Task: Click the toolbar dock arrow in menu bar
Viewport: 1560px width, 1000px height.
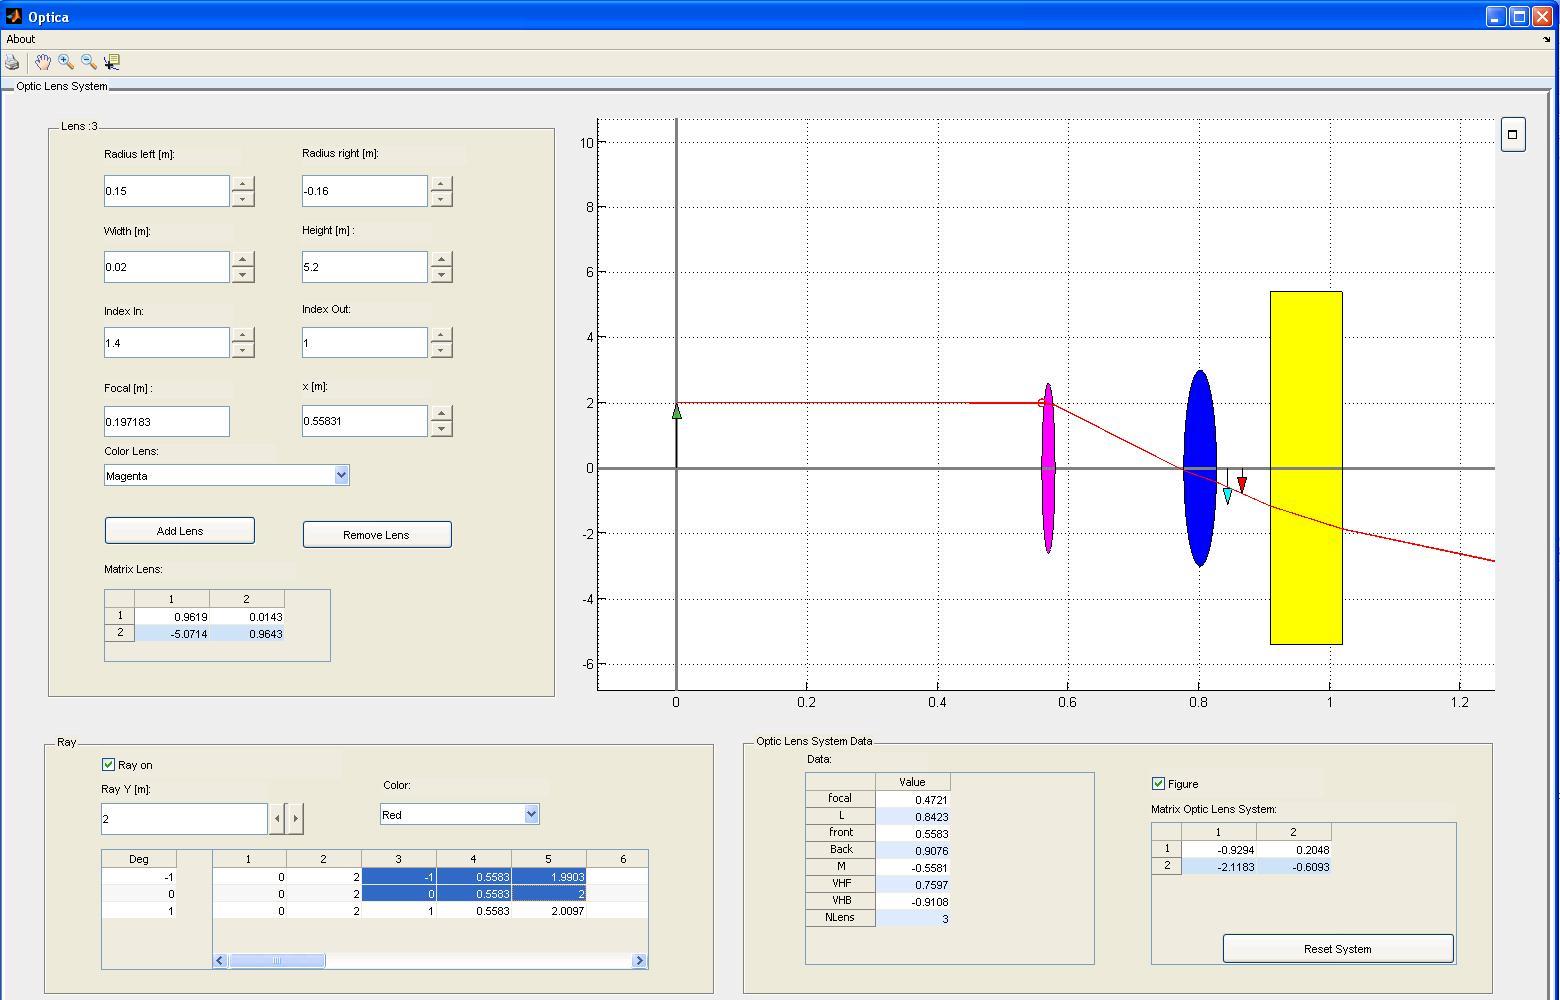Action: point(1547,40)
